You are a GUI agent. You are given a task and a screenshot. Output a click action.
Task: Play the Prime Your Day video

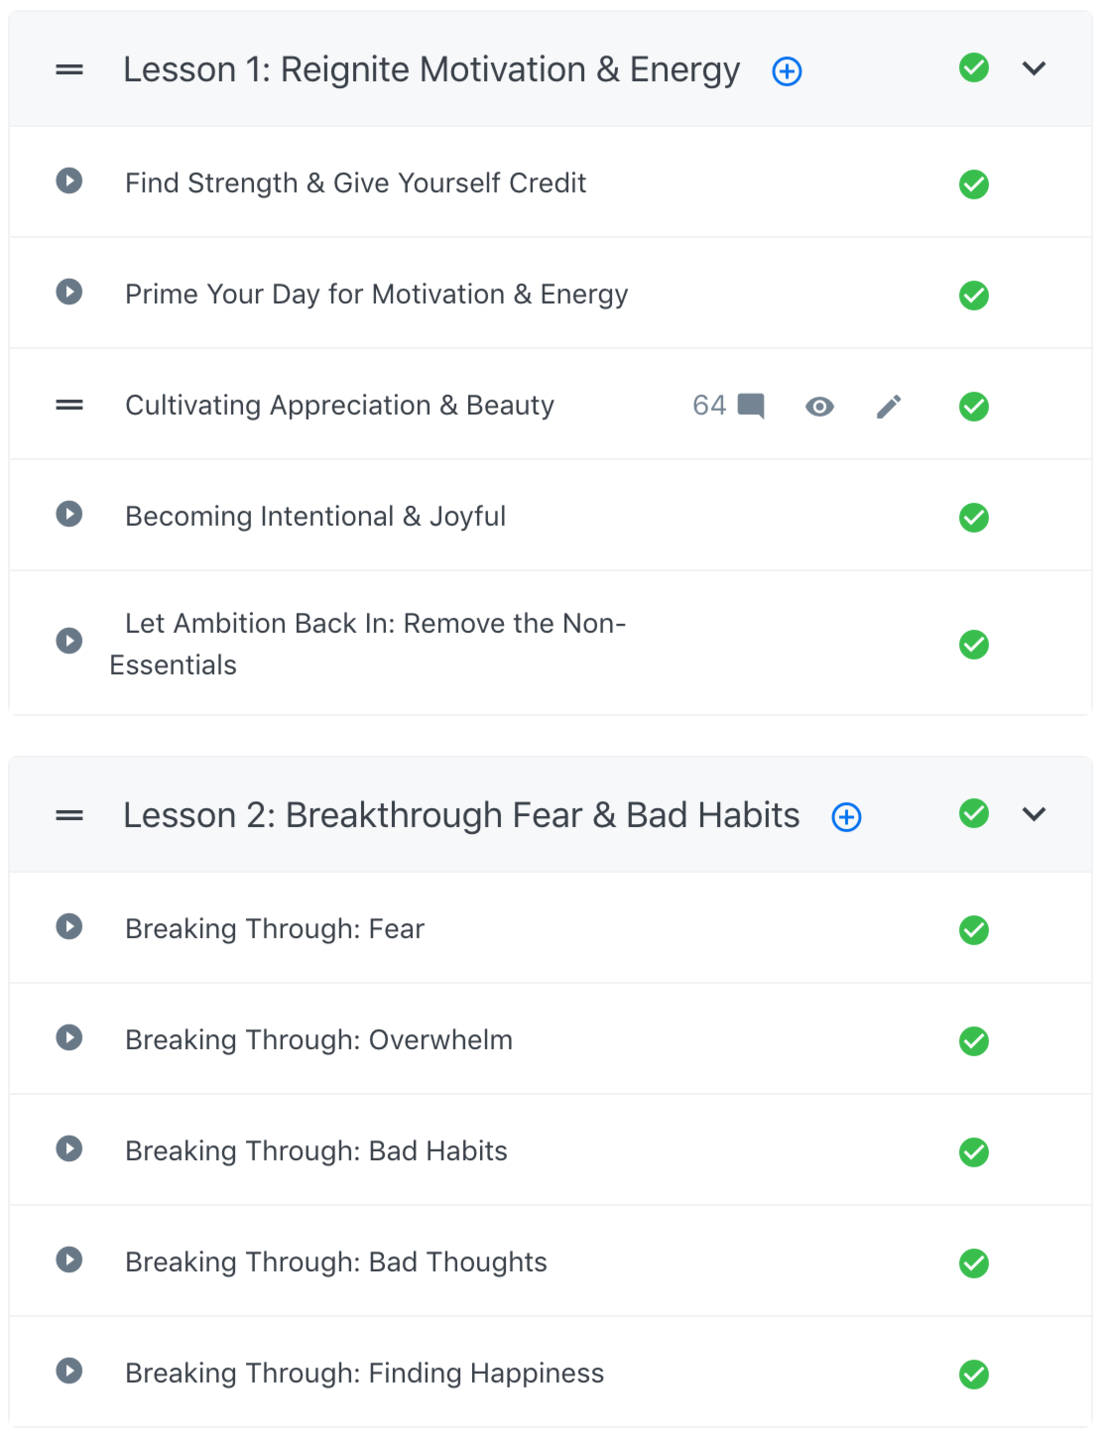pyautogui.click(x=69, y=292)
